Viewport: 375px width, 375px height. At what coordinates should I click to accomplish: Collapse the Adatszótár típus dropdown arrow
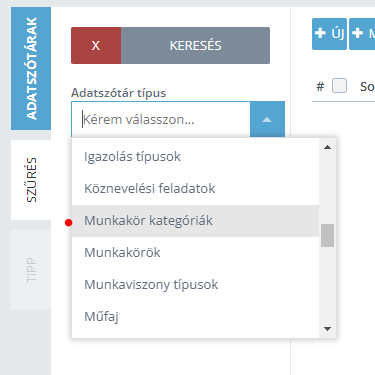tap(267, 119)
